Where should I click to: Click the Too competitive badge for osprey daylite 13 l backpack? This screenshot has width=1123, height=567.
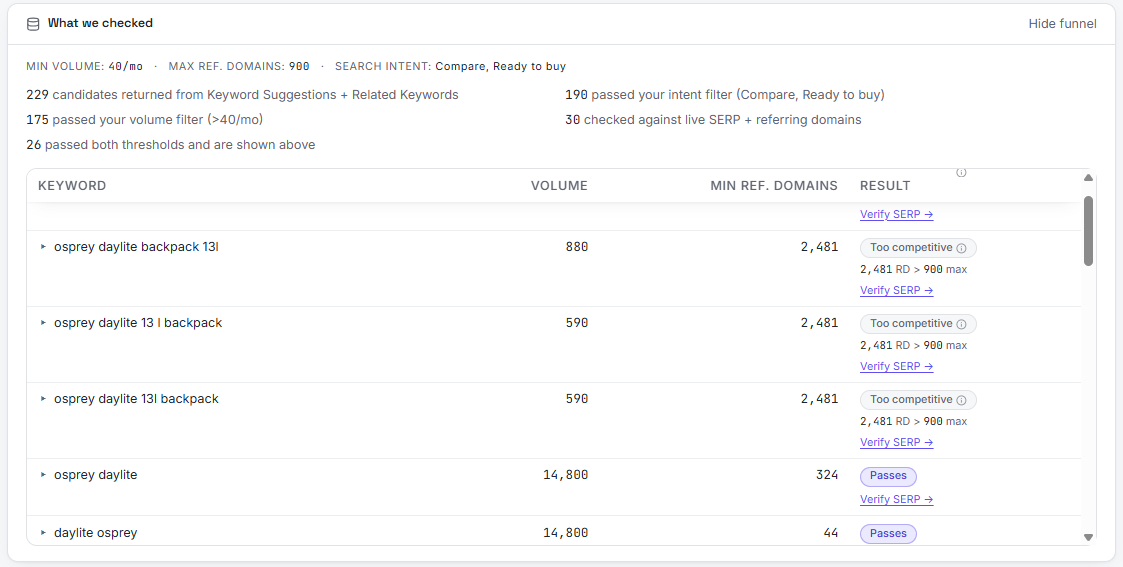[918, 324]
